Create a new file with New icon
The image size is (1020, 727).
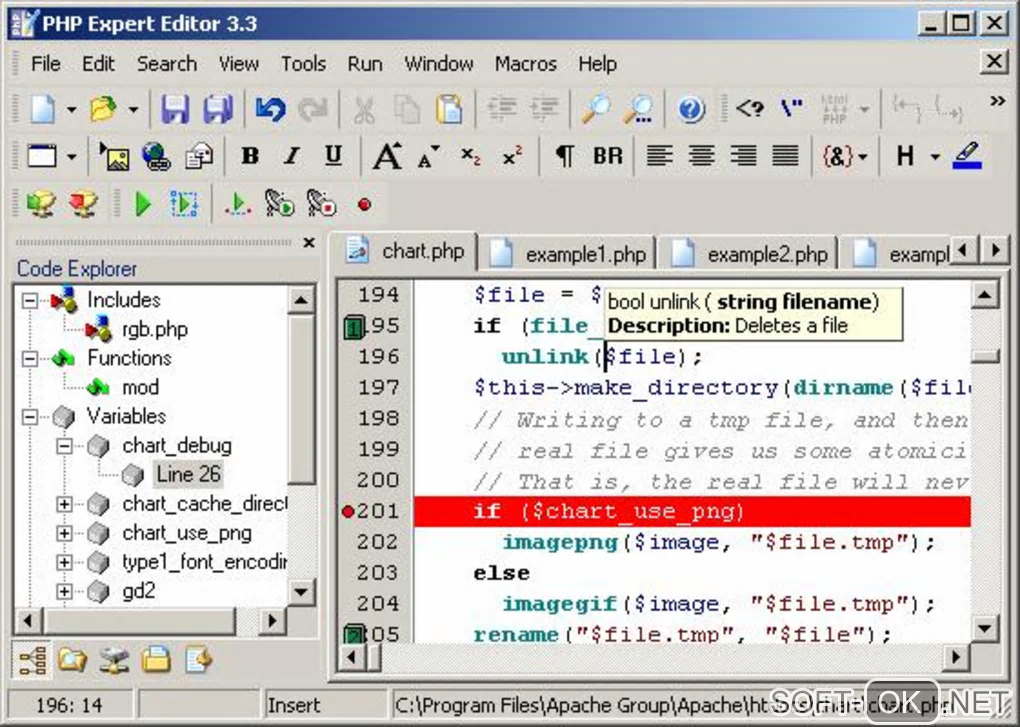click(43, 109)
